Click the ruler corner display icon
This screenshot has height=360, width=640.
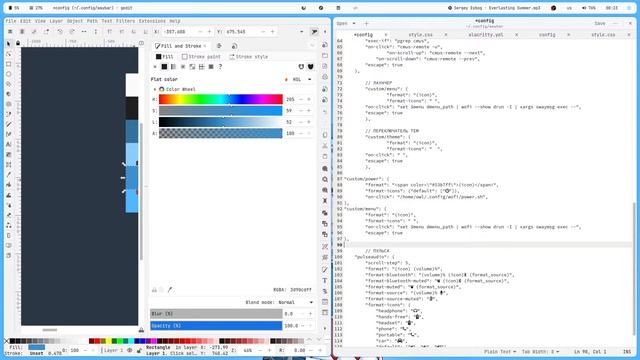tap(141, 43)
